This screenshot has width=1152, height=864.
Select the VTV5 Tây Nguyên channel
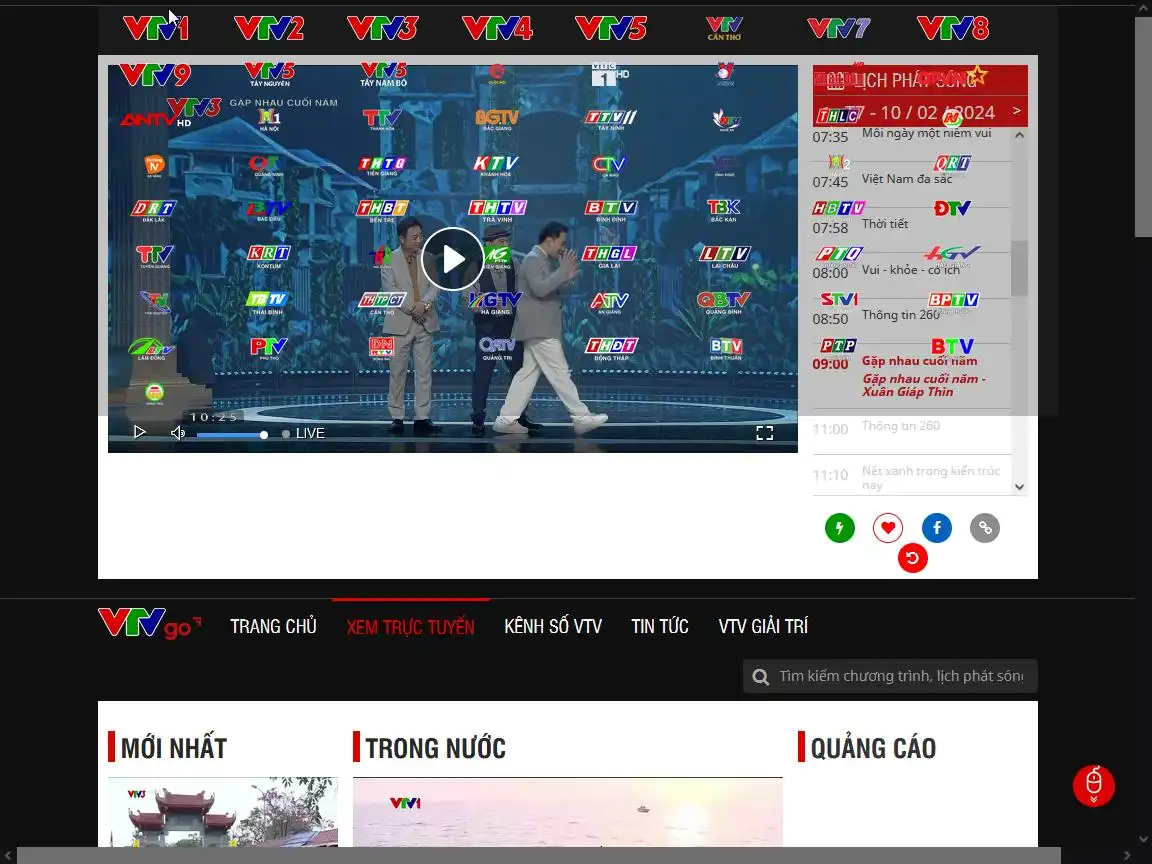pos(270,74)
